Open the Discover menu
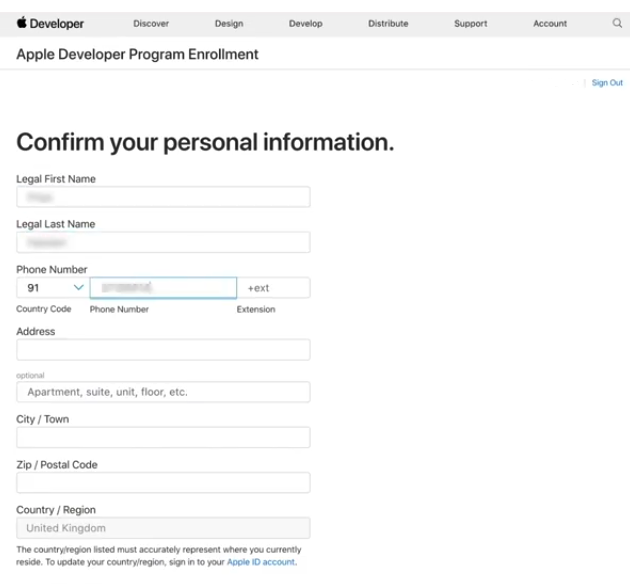Viewport: 630px width, 586px height. pos(151,24)
